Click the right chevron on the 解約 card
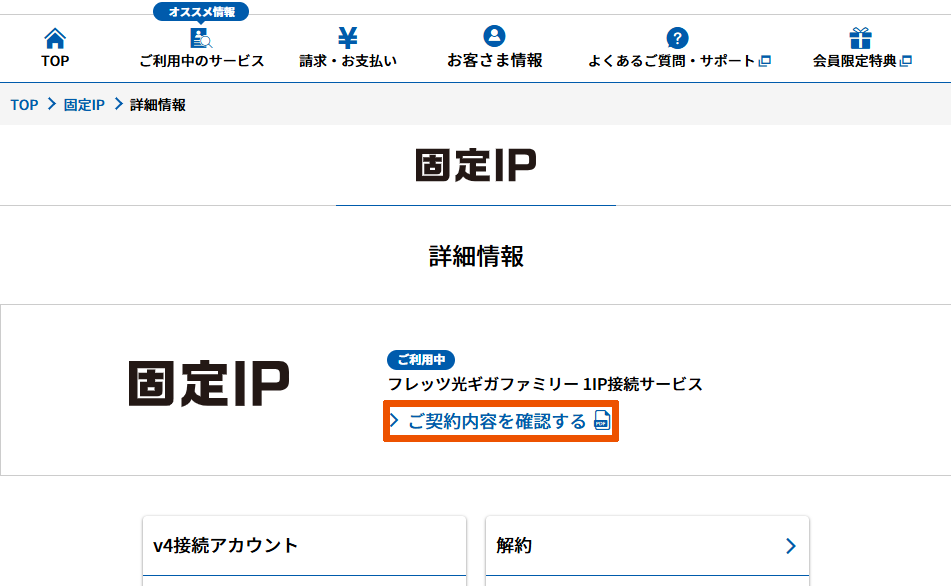 click(x=790, y=546)
